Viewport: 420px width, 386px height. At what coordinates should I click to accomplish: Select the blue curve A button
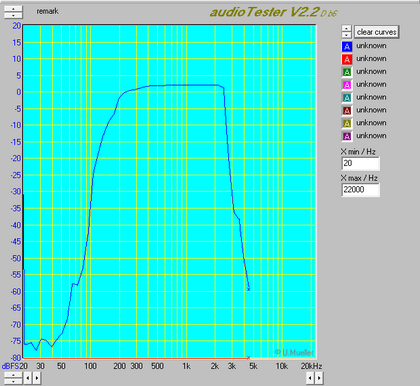347,46
